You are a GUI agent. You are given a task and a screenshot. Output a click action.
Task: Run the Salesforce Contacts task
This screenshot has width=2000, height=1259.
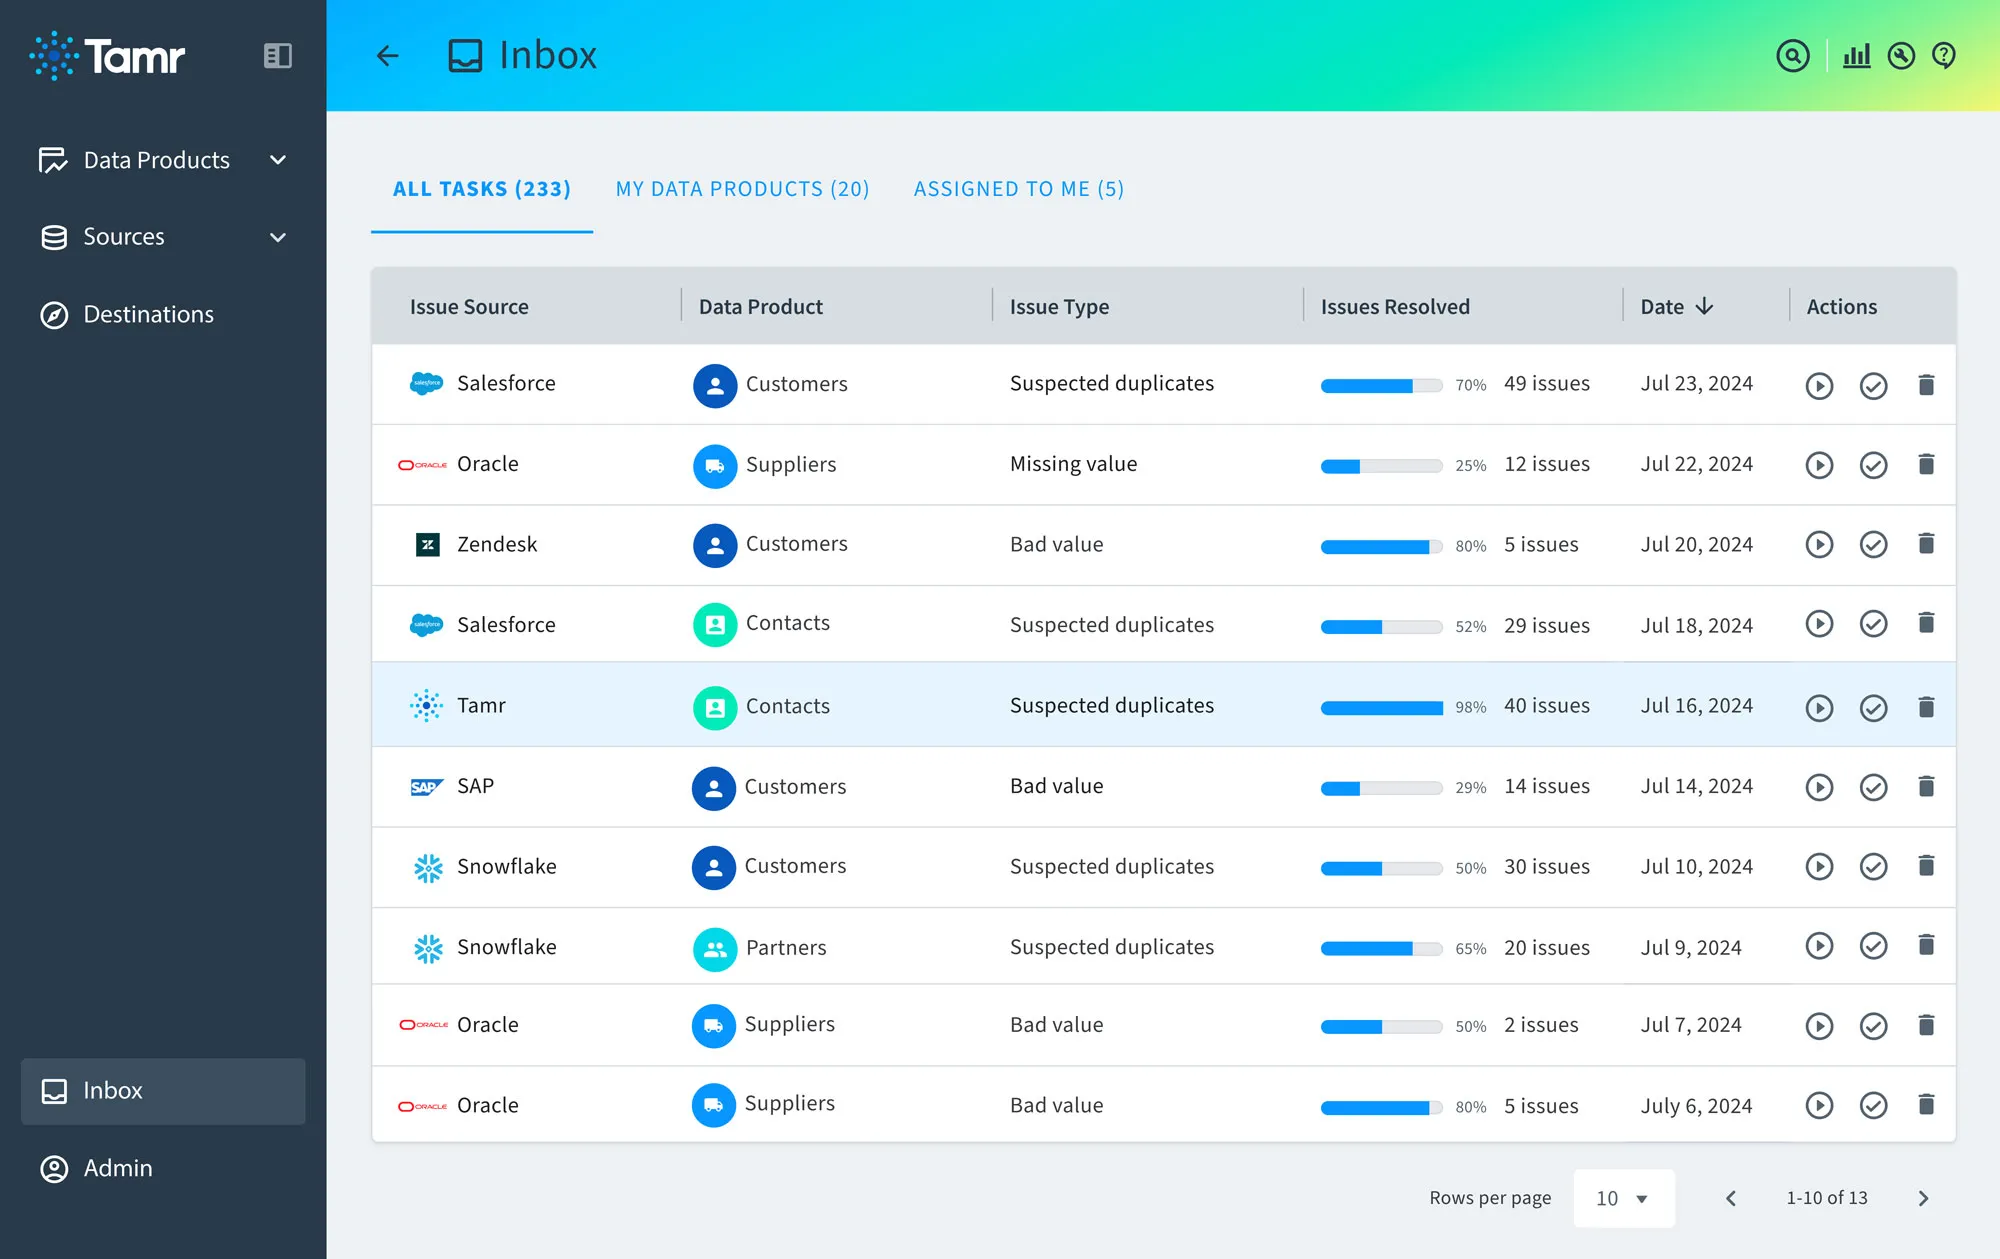pos(1819,624)
